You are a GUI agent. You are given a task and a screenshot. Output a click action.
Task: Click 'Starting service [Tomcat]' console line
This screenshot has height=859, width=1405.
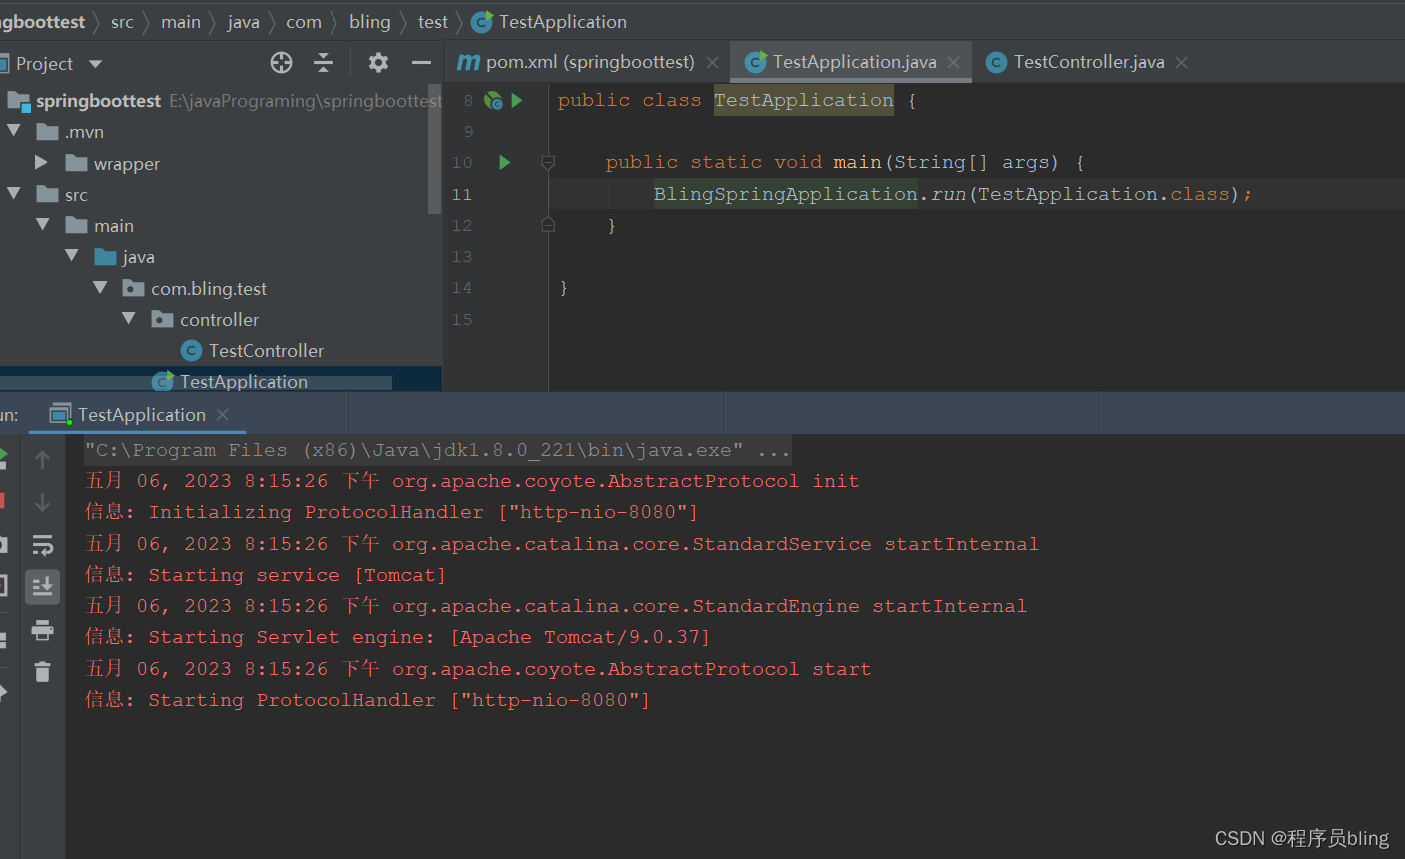pyautogui.click(x=265, y=575)
